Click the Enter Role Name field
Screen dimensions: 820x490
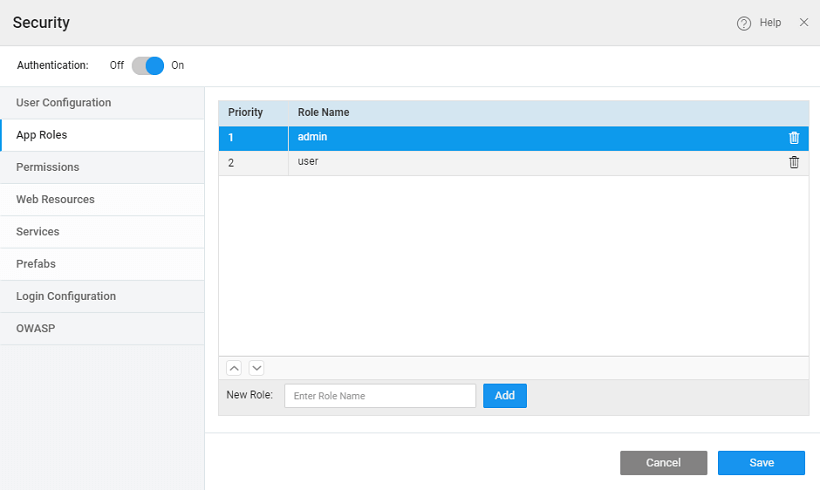[x=380, y=396]
